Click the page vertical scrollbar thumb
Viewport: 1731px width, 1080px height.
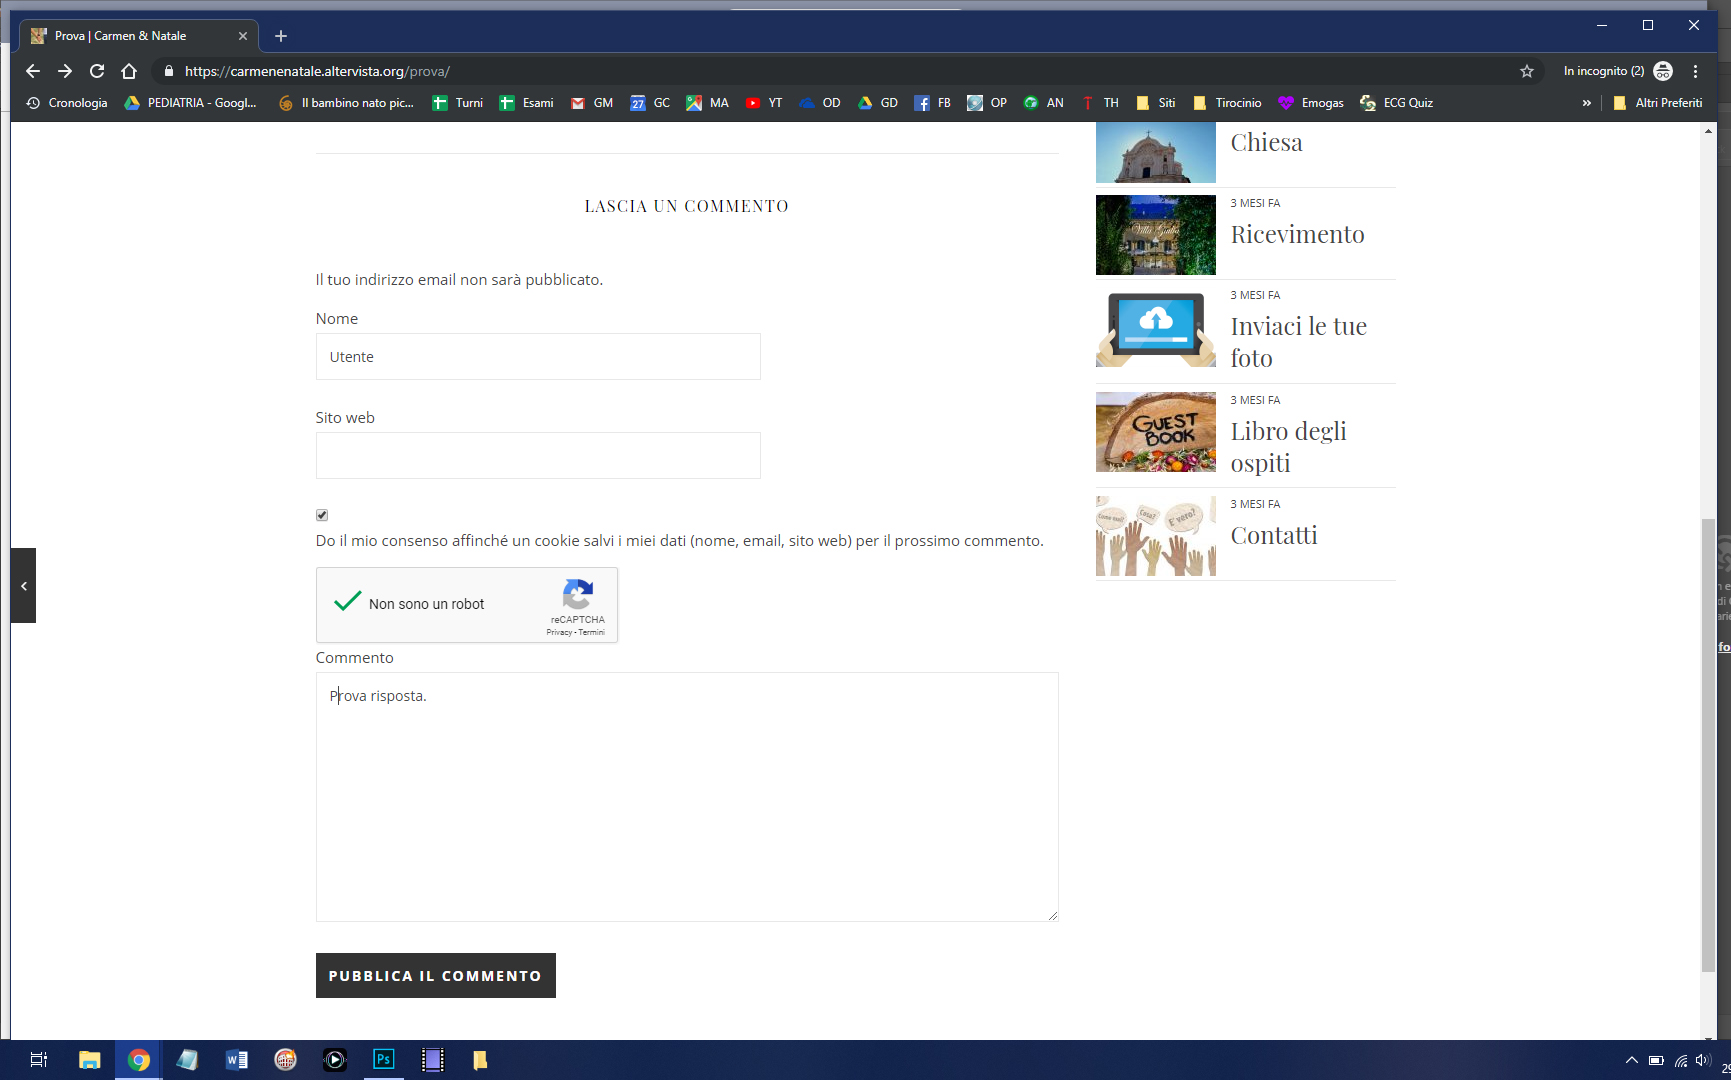(1708, 744)
